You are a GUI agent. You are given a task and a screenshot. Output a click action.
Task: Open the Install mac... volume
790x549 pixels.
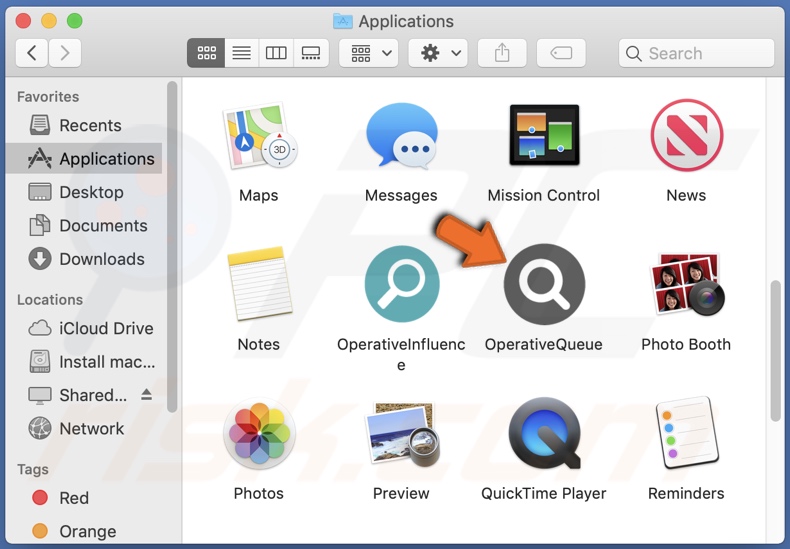pos(84,362)
